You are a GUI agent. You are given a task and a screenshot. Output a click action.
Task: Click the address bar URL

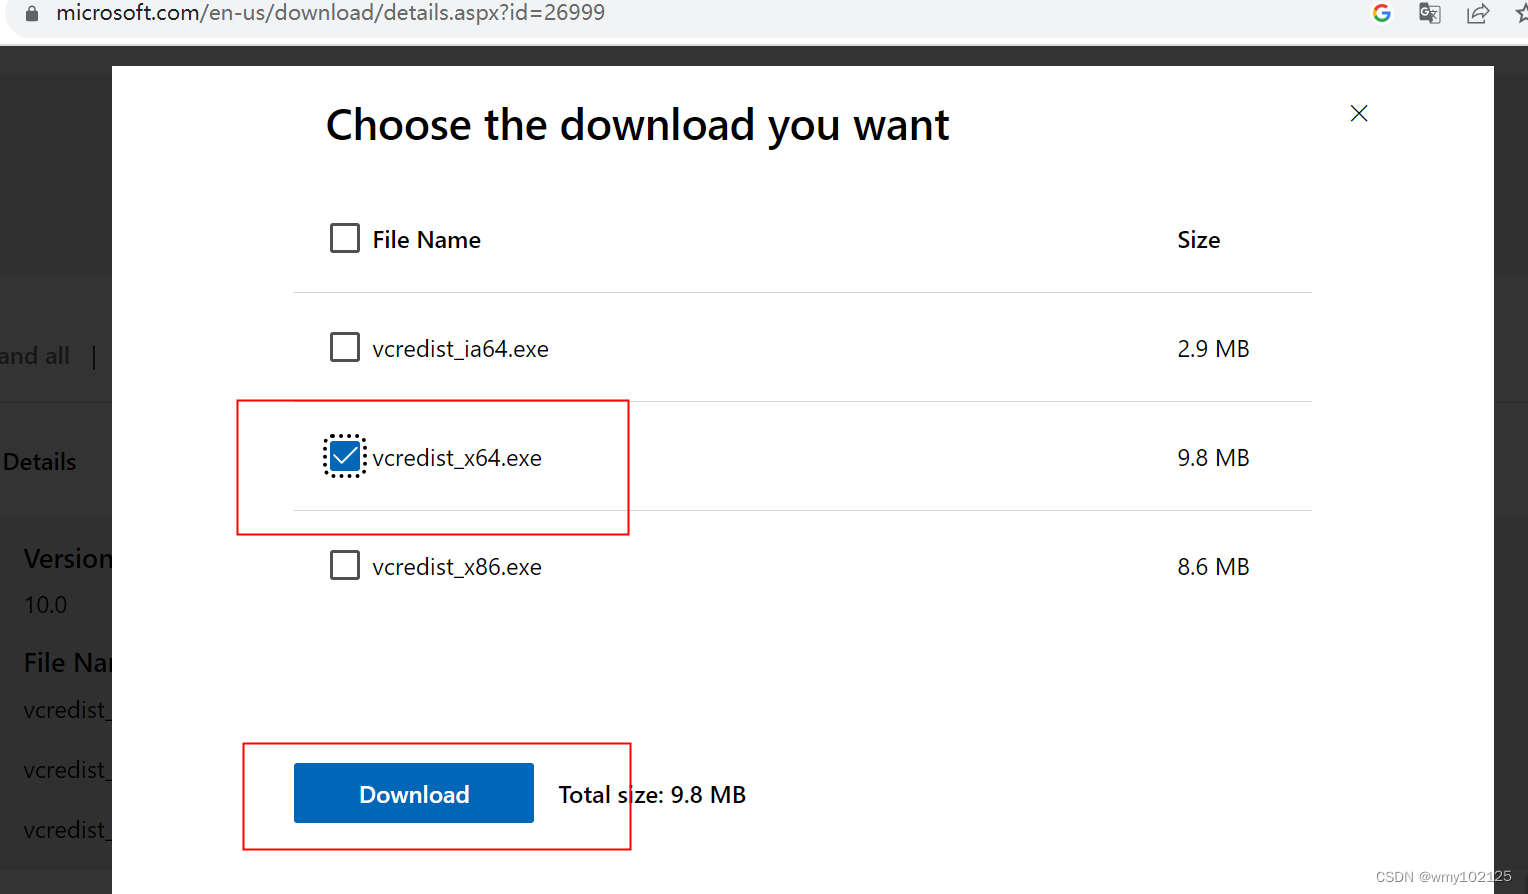[x=330, y=13]
